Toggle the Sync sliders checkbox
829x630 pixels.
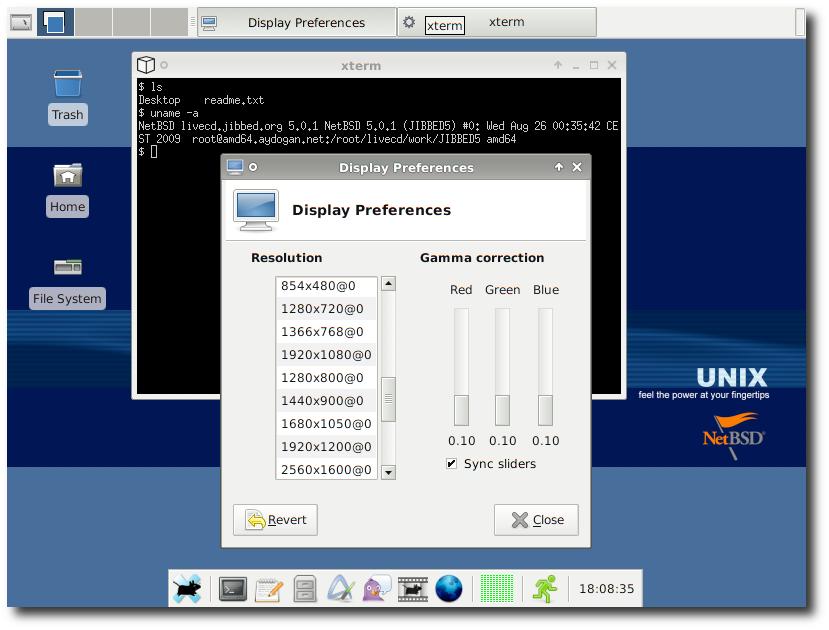(451, 464)
